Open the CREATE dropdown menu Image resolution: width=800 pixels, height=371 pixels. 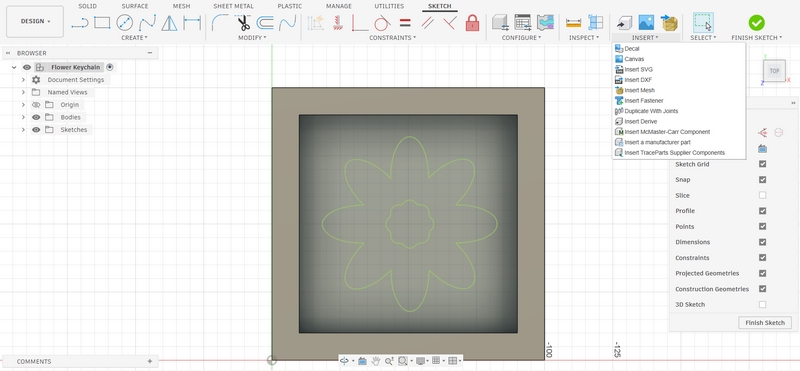(134, 38)
